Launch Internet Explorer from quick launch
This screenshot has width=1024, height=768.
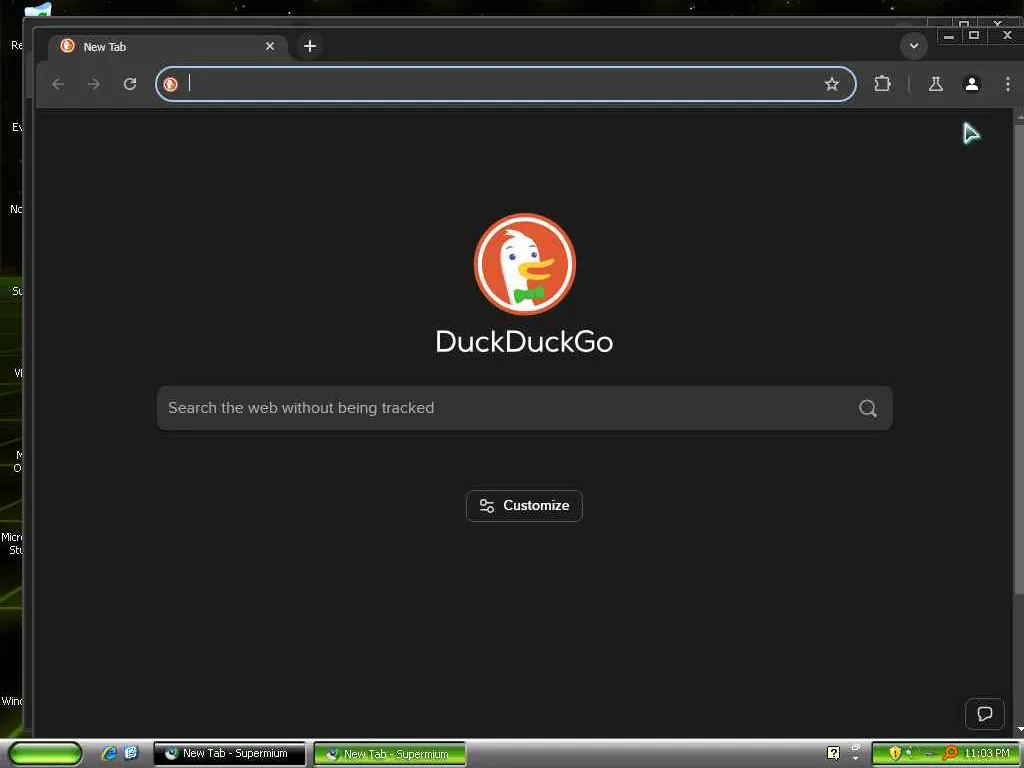coord(108,753)
